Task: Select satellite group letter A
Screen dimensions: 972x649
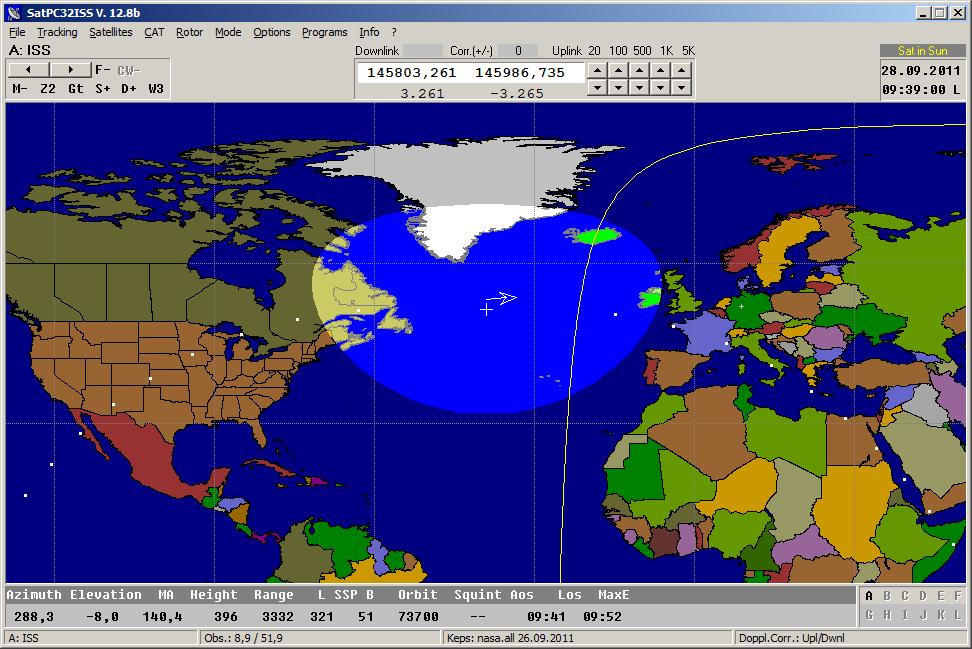Action: 869,596
